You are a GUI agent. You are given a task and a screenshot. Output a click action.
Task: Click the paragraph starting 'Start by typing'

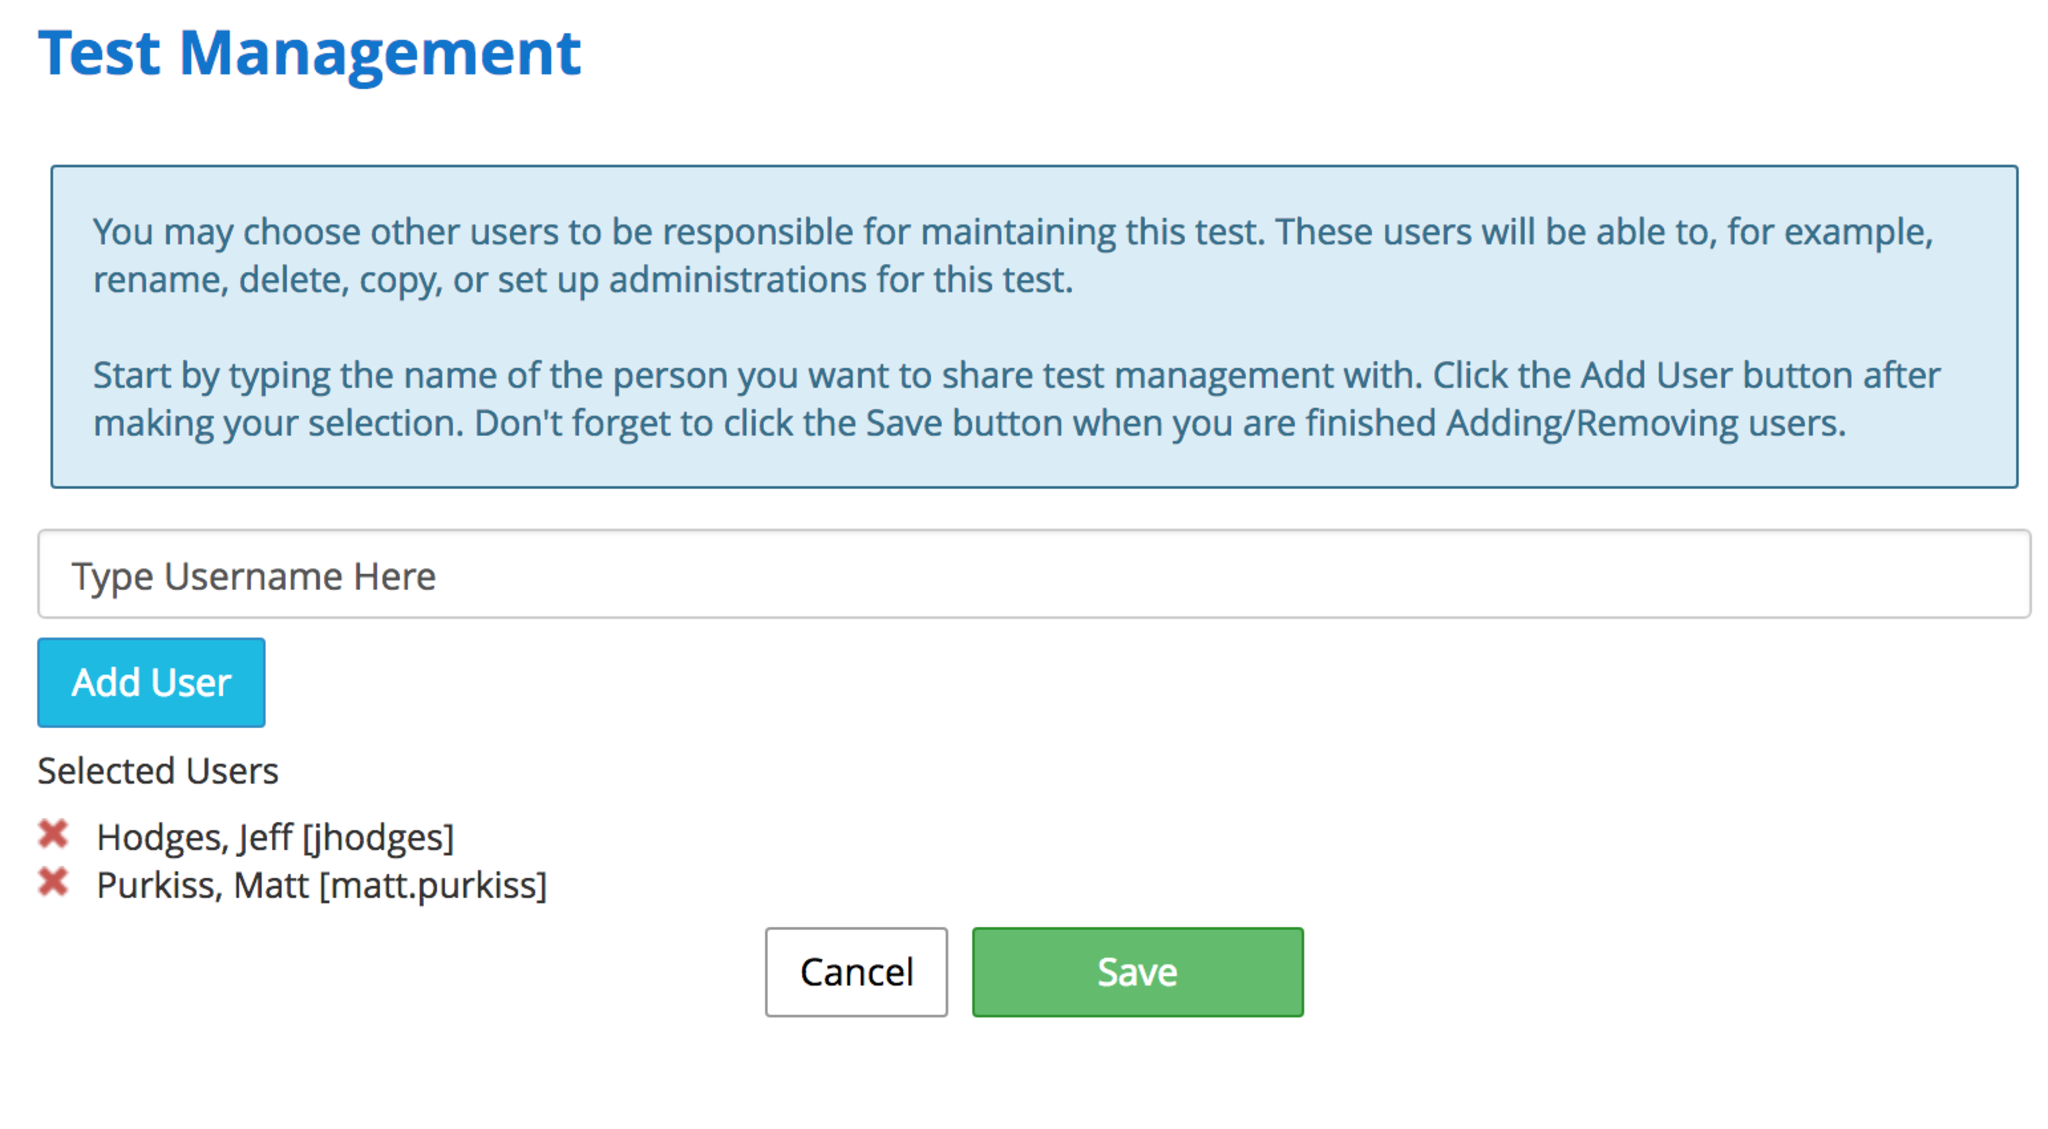click(1016, 399)
